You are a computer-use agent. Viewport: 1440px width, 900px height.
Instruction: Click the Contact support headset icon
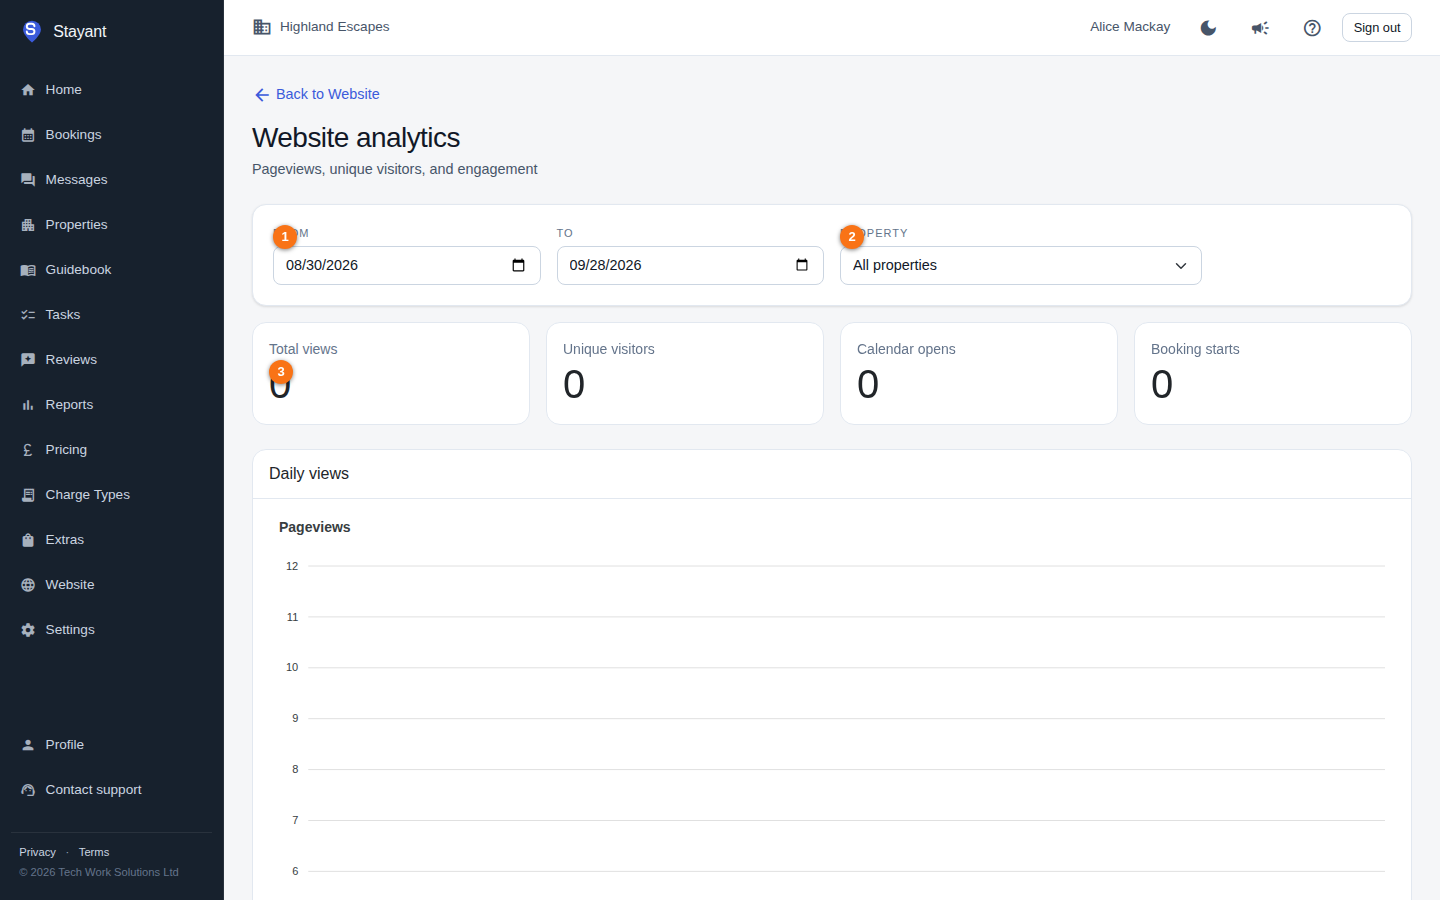28,790
